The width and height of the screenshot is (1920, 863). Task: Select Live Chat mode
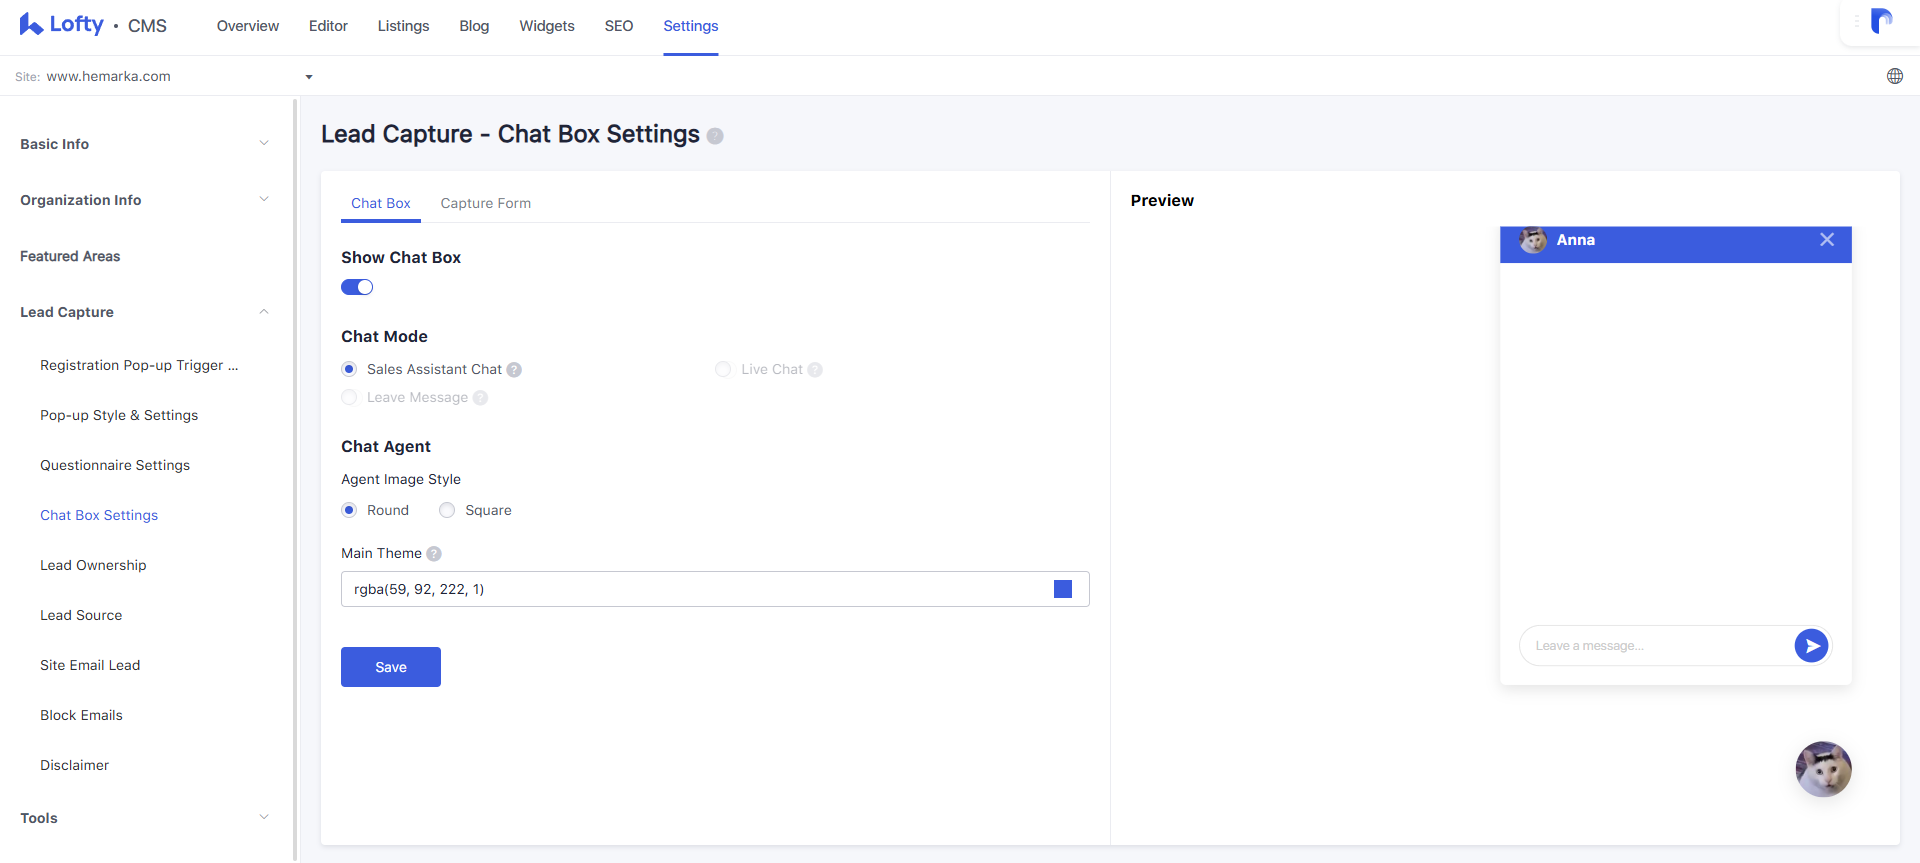[x=723, y=370]
